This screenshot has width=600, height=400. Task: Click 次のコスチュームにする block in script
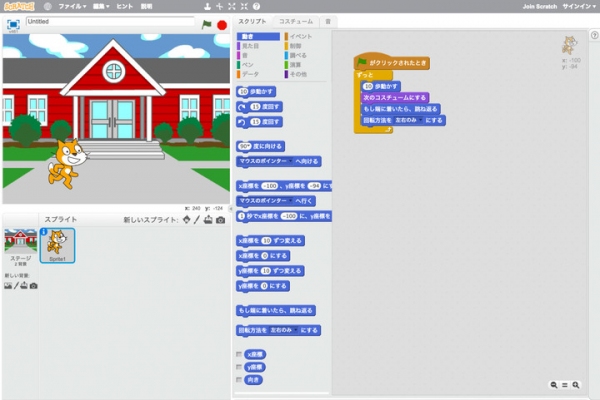[x=395, y=98]
